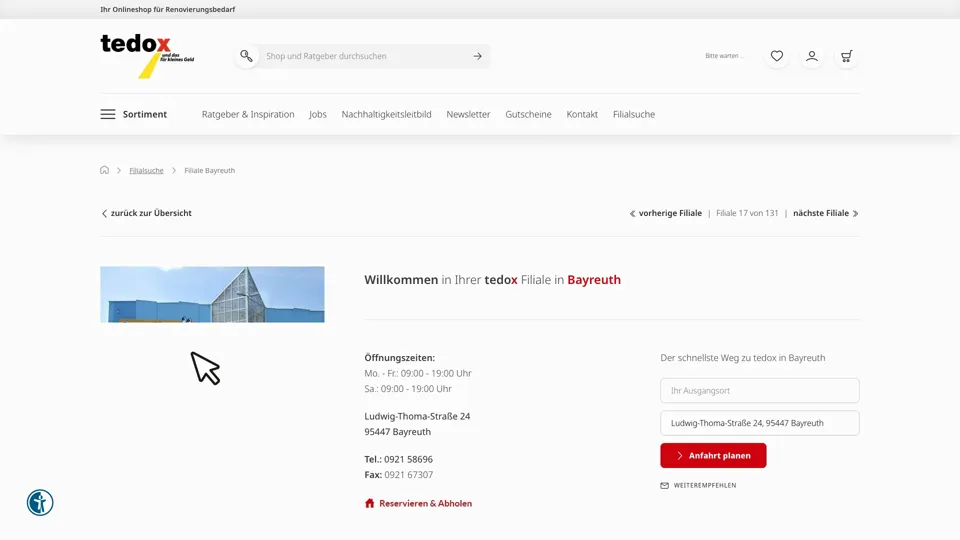The image size is (960, 540).
Task: Click the Anfahrt planen button
Action: [713, 456]
